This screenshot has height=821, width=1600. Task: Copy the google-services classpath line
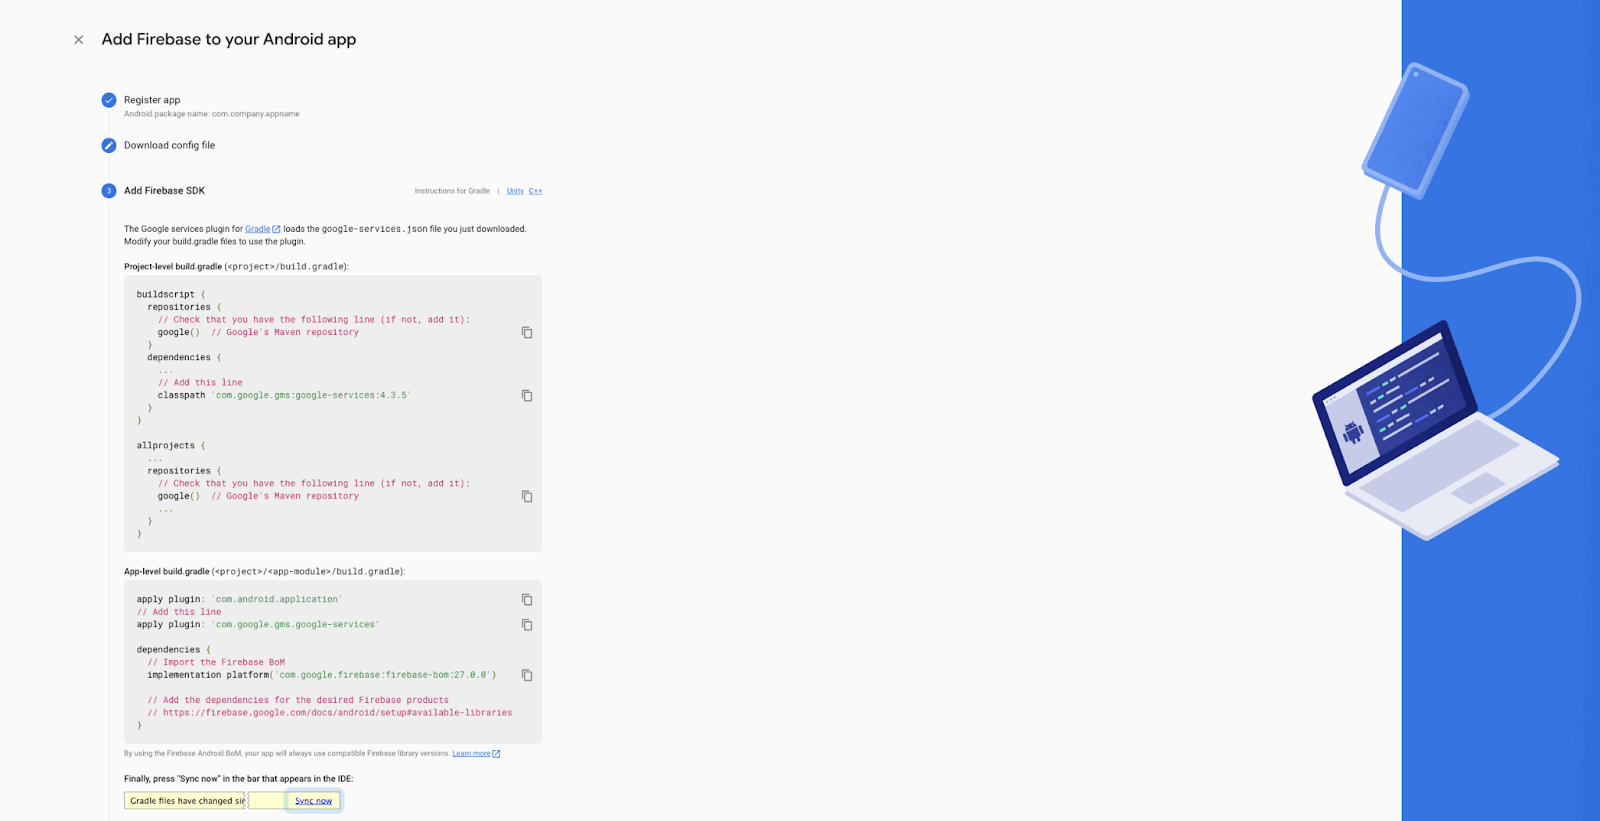527,396
